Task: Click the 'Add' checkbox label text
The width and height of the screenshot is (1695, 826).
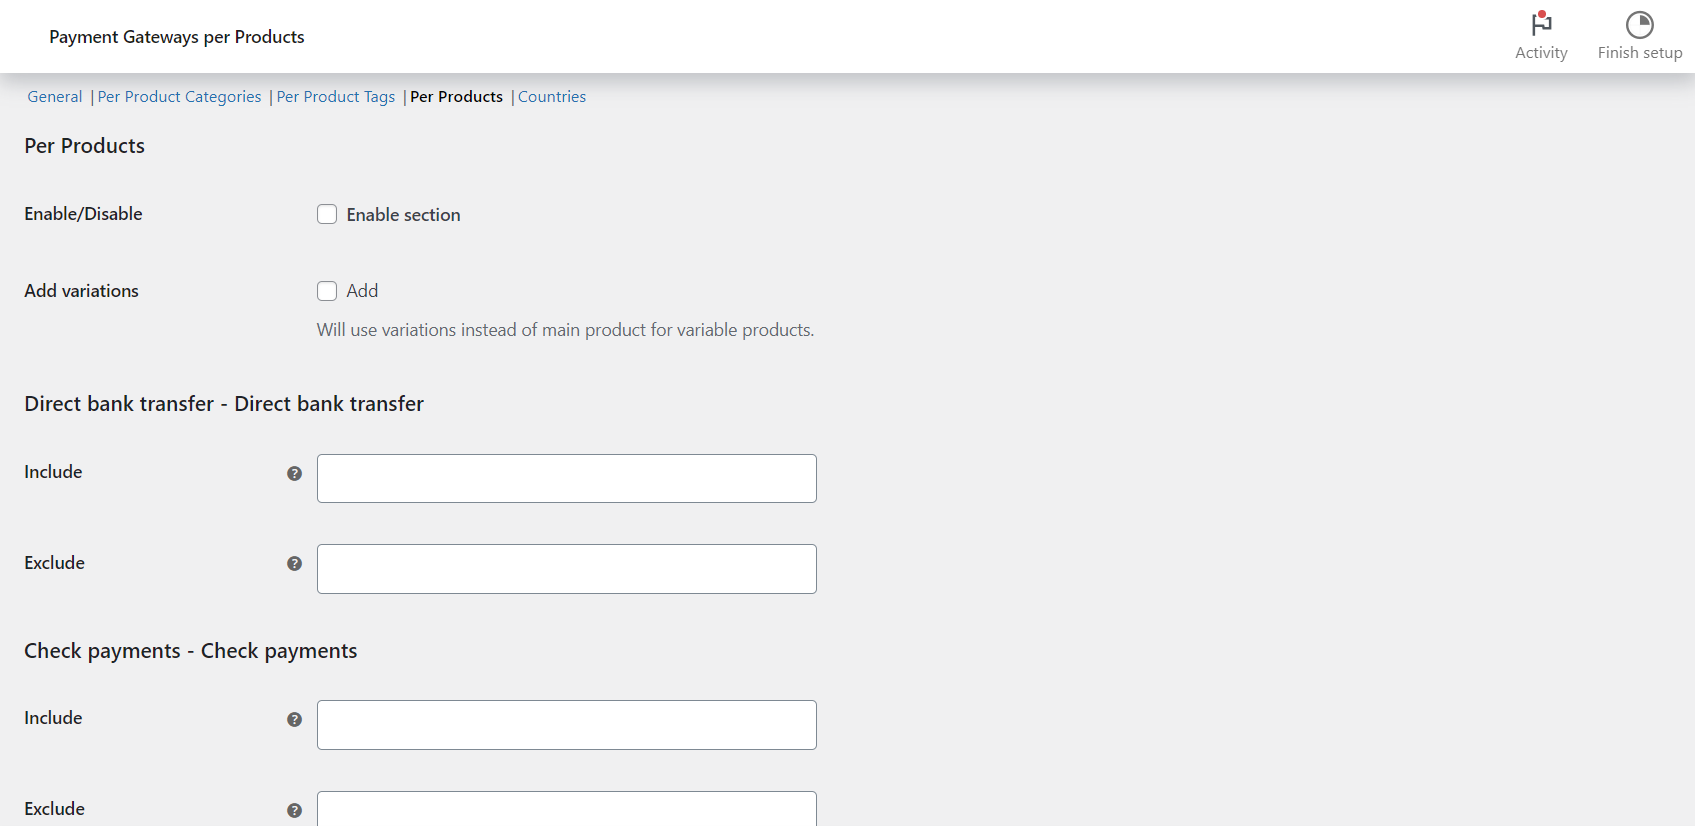Action: click(x=362, y=291)
